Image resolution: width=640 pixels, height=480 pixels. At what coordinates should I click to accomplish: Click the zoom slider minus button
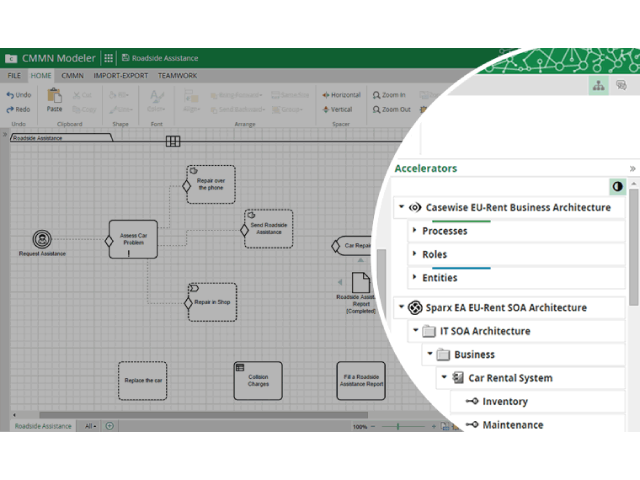click(373, 427)
